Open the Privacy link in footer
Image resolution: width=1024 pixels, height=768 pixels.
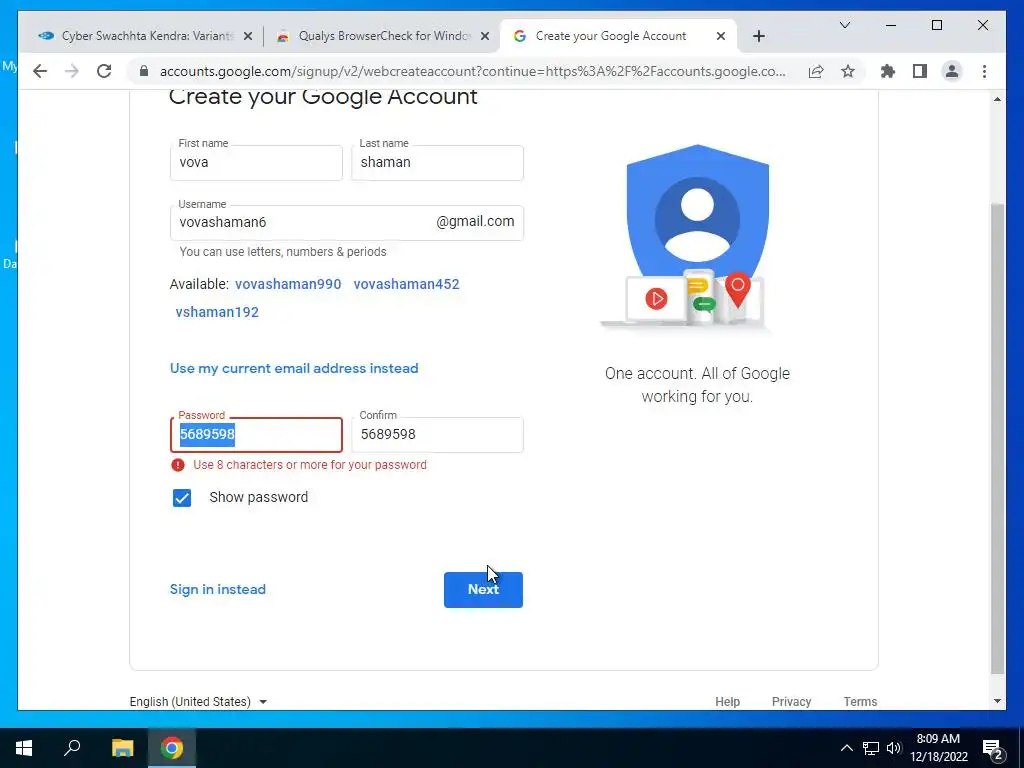pos(792,701)
